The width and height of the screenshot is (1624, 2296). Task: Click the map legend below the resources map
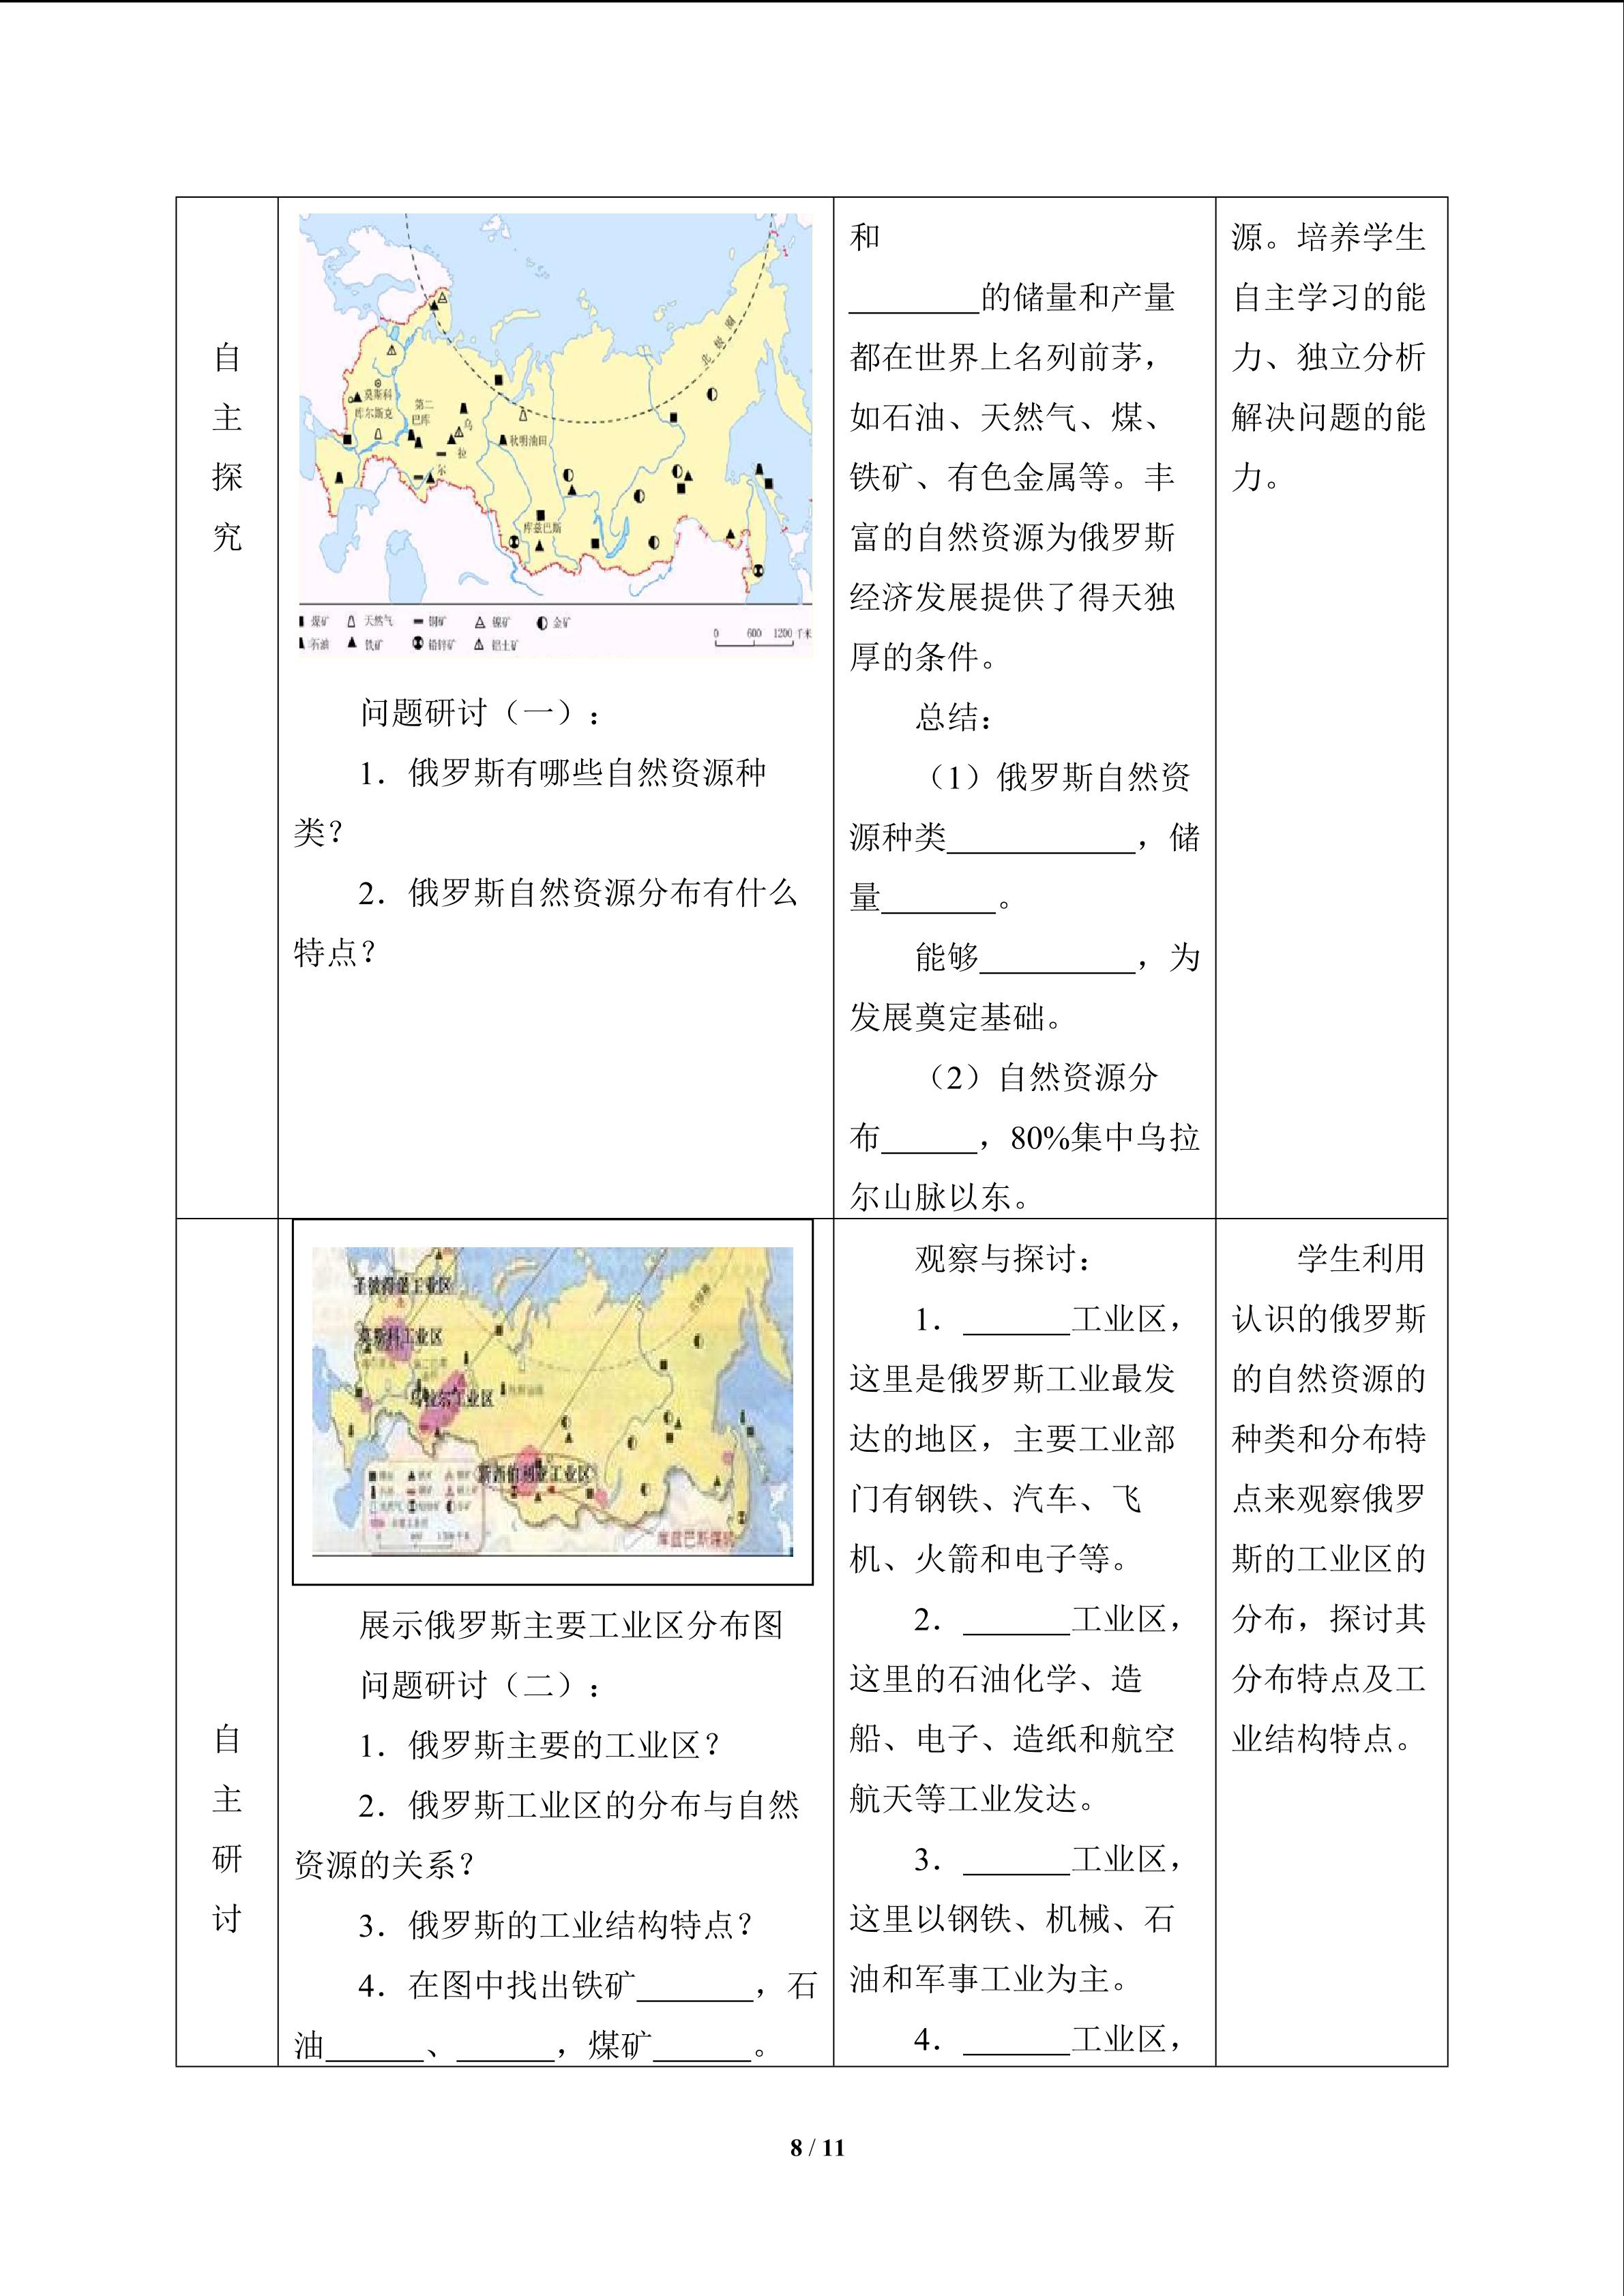click(556, 632)
